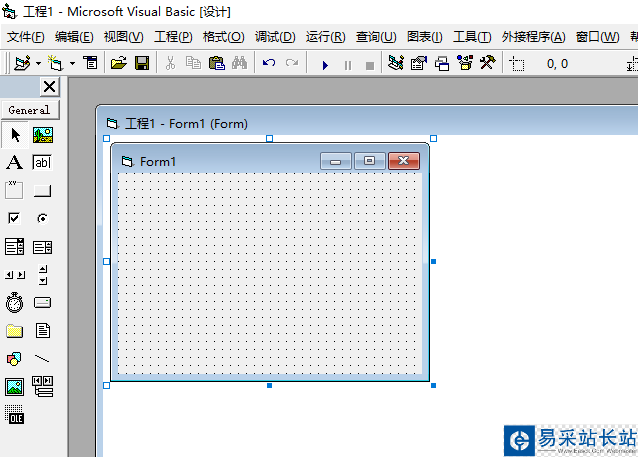
Task: Open the Properties Window from toolbar
Action: click(419, 63)
